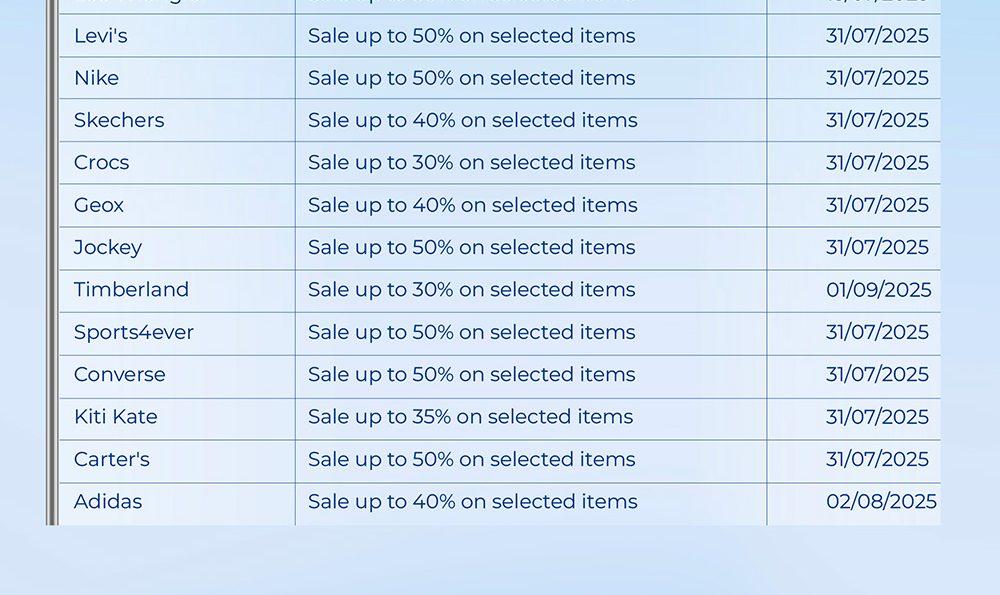The width and height of the screenshot is (1000, 595).
Task: Select the Geox brand name
Action: click(x=99, y=205)
